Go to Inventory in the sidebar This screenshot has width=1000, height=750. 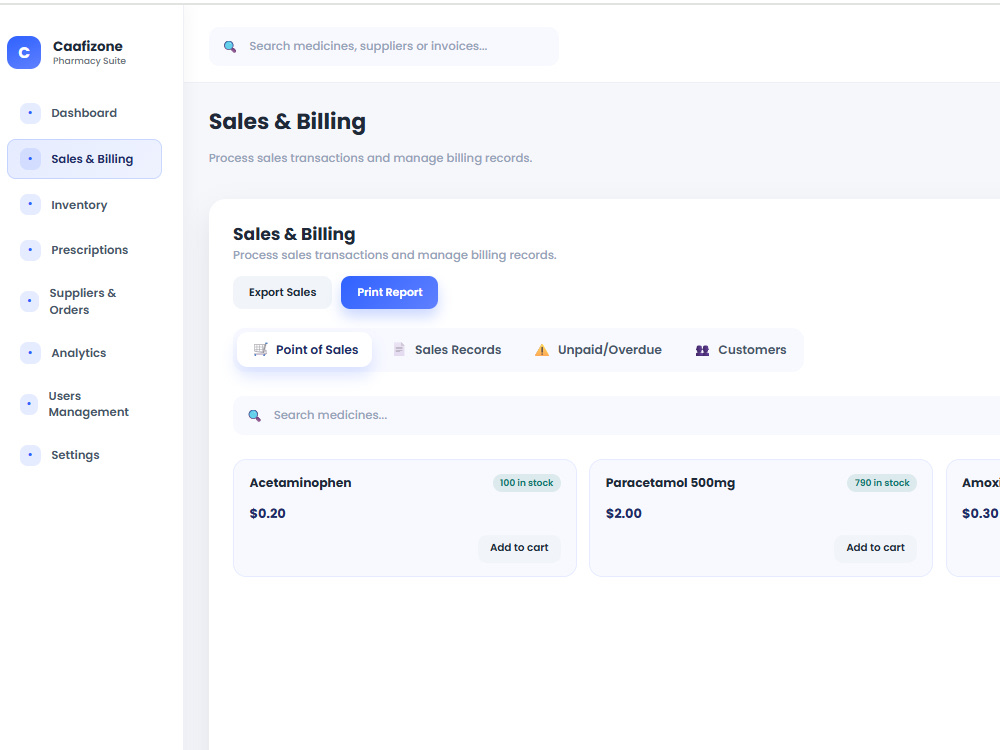84,205
